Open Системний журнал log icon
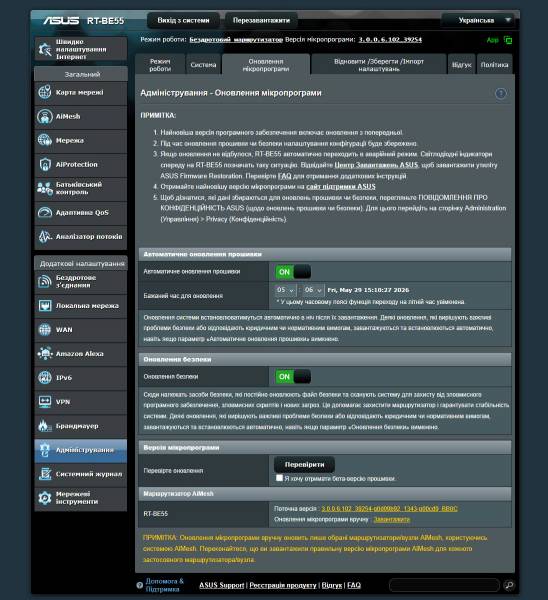This screenshot has height=600, width=548. tap(45, 474)
